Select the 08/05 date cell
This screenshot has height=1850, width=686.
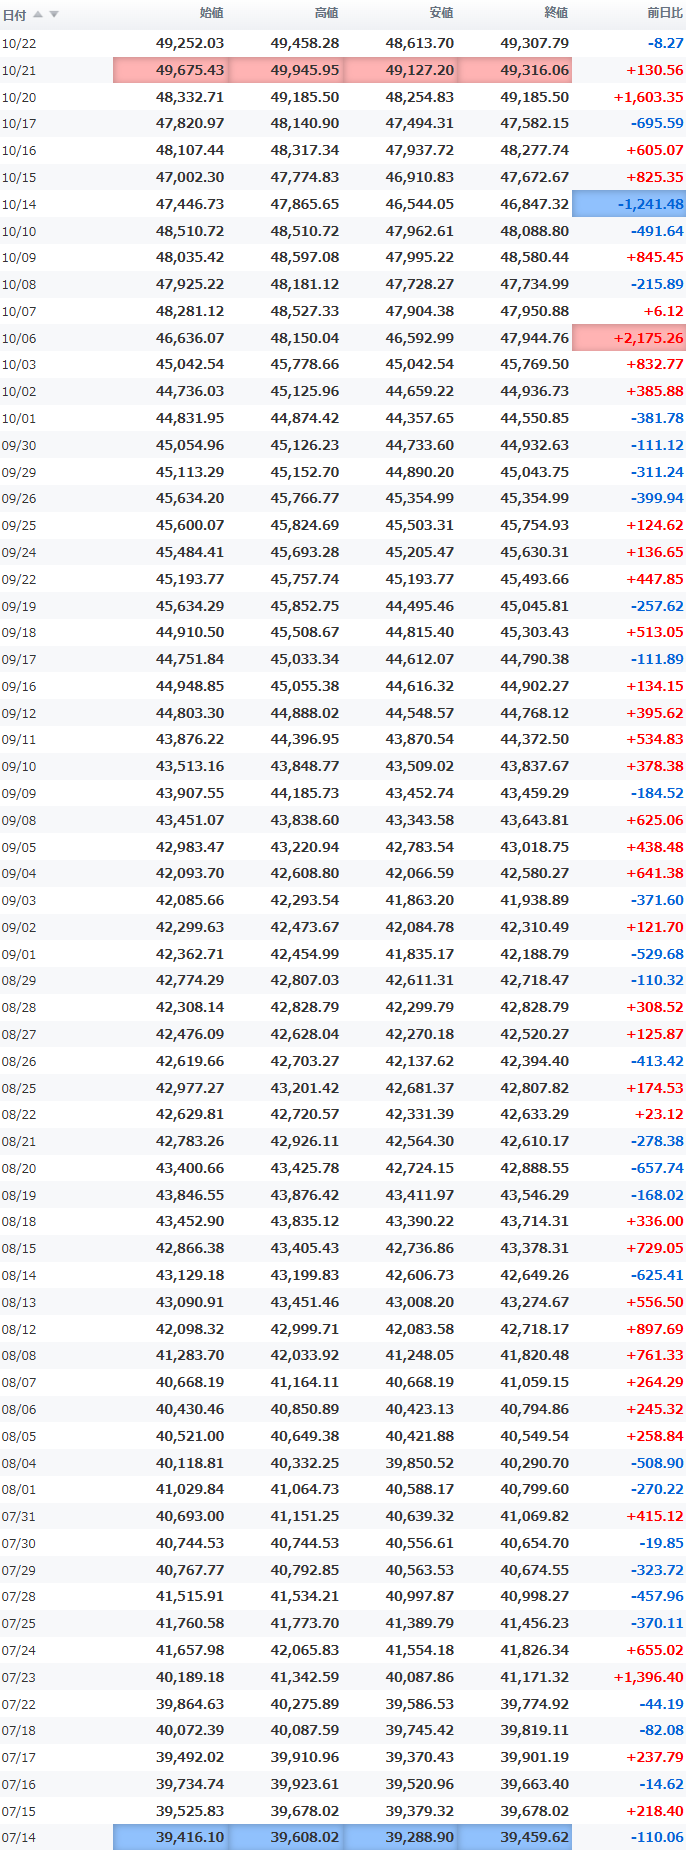19,1437
